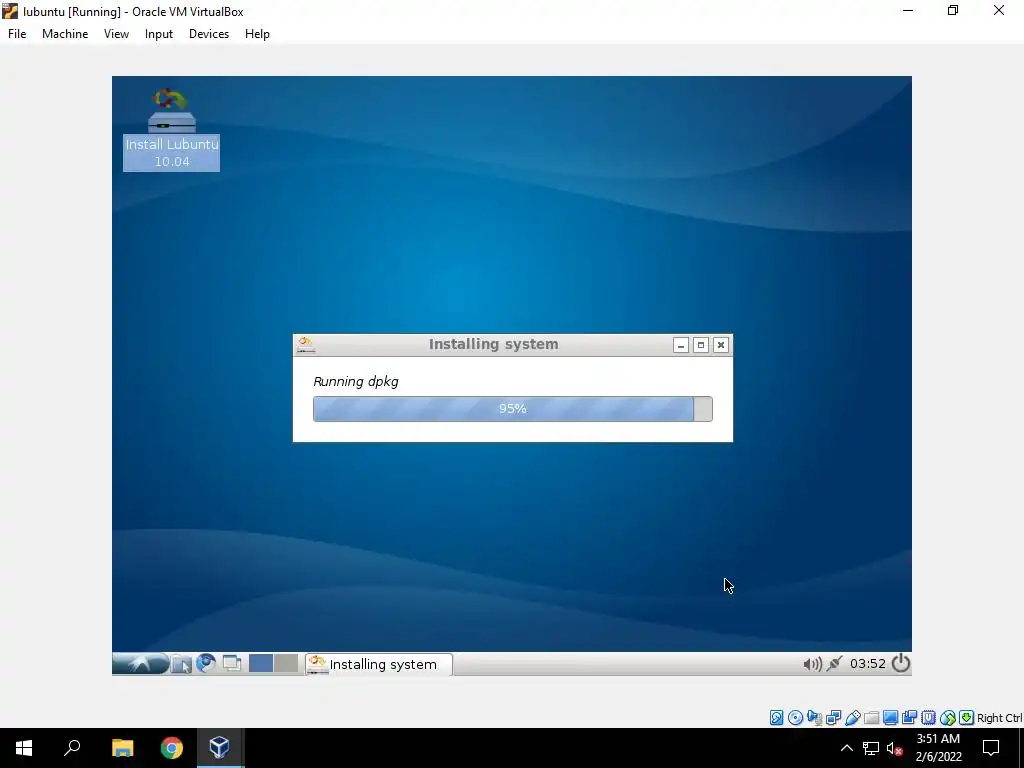Switch to the first blue workspace
Viewport: 1024px width, 768px height.
coord(261,664)
